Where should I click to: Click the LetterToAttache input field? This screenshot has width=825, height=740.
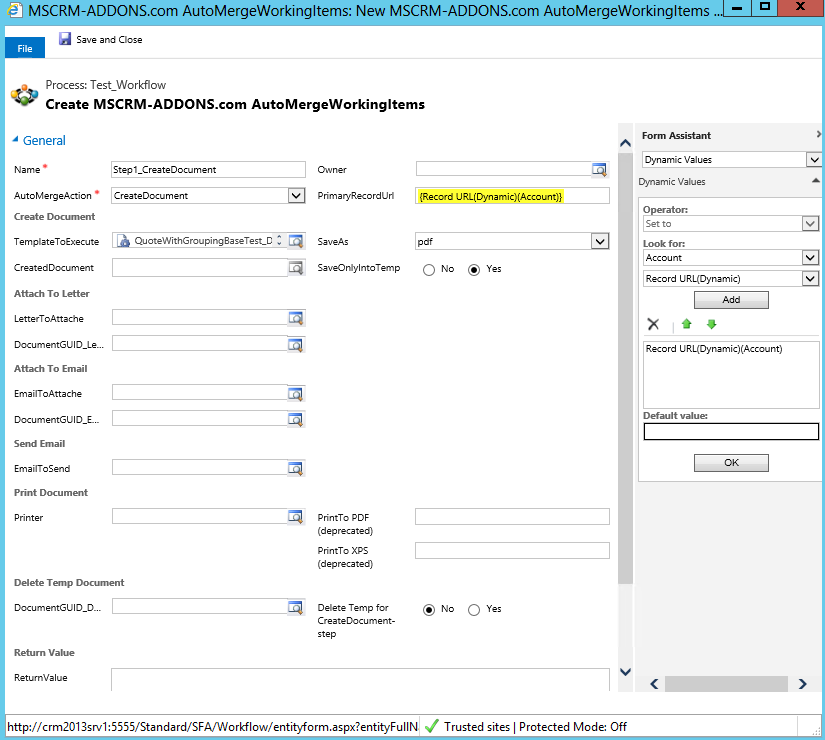click(x=200, y=318)
